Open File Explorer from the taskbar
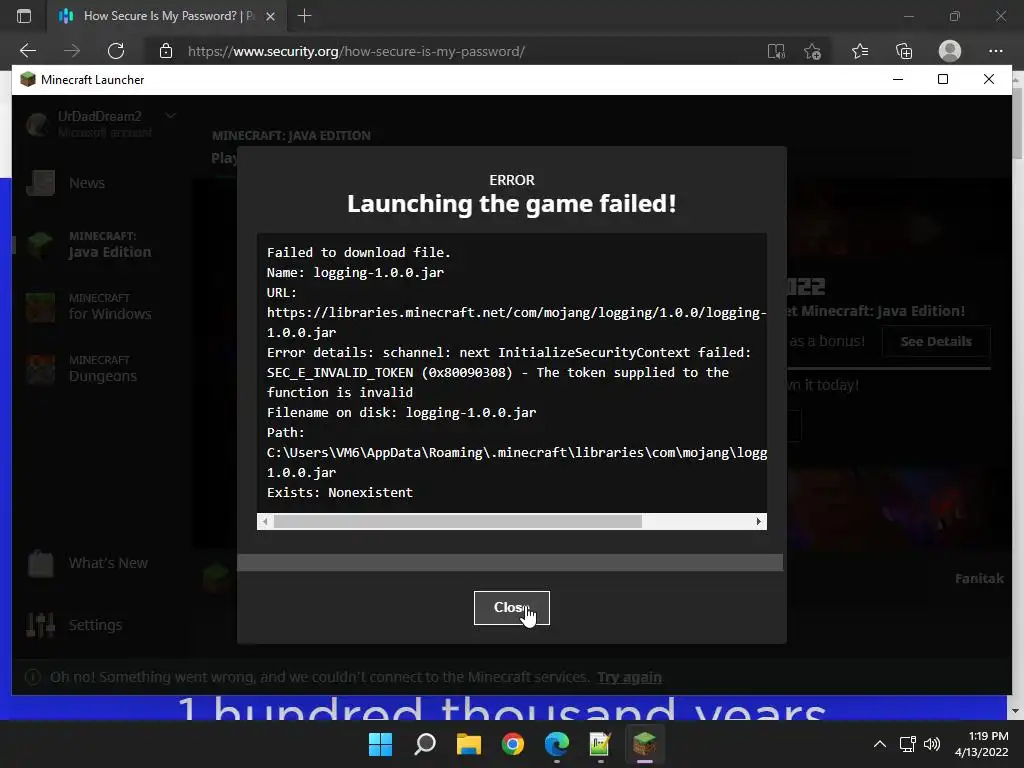The width and height of the screenshot is (1024, 768). tap(468, 744)
